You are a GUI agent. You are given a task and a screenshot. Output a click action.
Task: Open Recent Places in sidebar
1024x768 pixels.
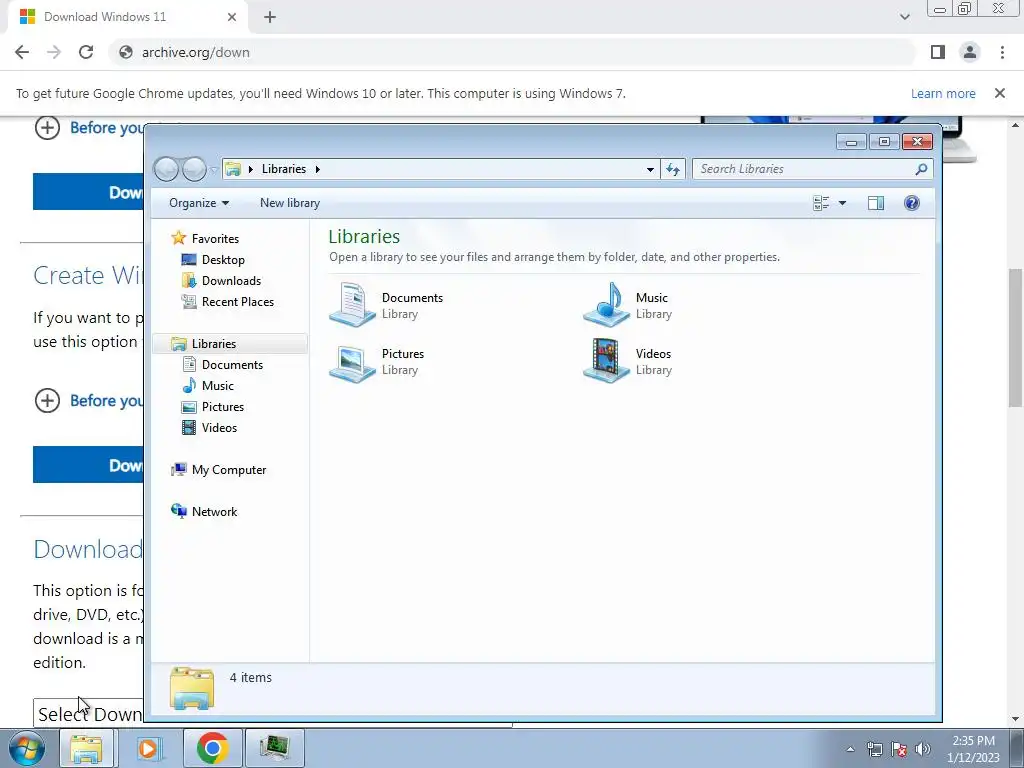pyautogui.click(x=238, y=302)
